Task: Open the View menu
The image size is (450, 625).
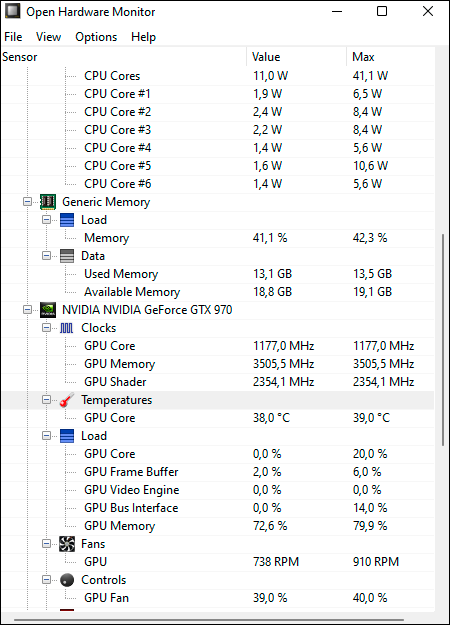Action: [x=48, y=37]
